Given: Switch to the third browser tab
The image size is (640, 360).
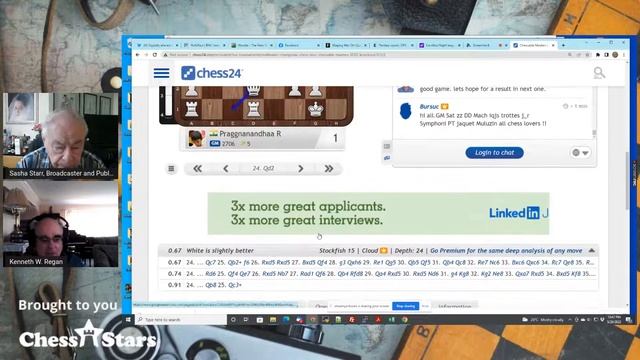Looking at the screenshot, I should click(x=251, y=45).
